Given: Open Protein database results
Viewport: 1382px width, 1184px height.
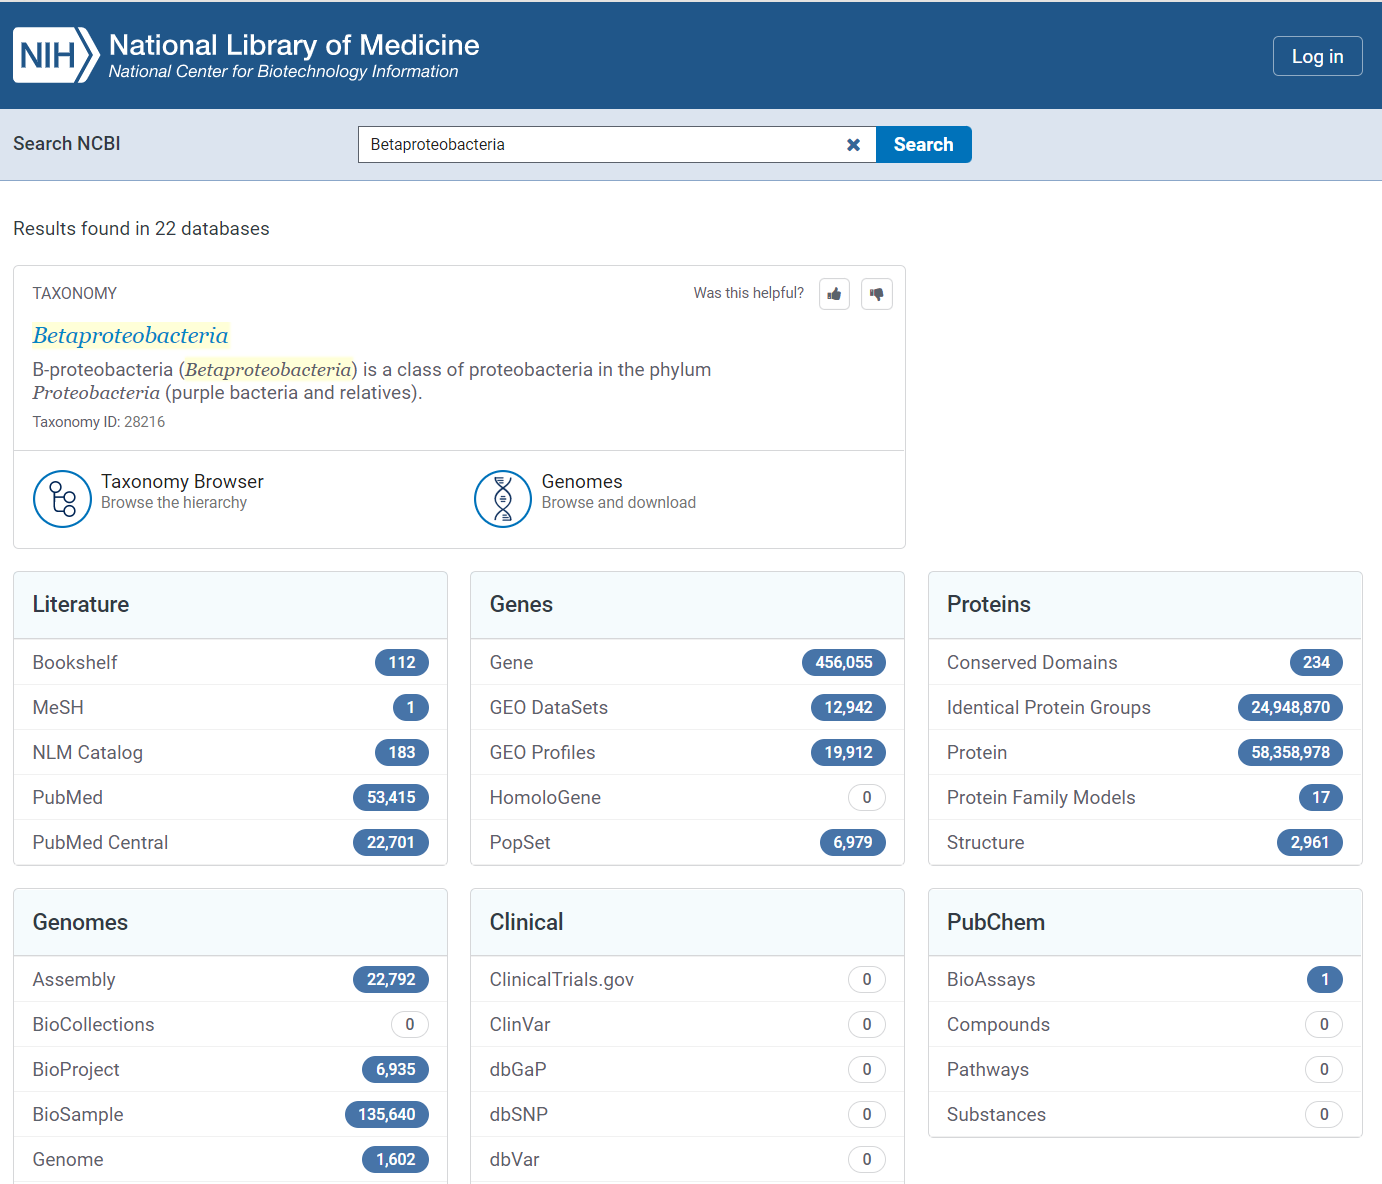Looking at the screenshot, I should tap(1145, 752).
